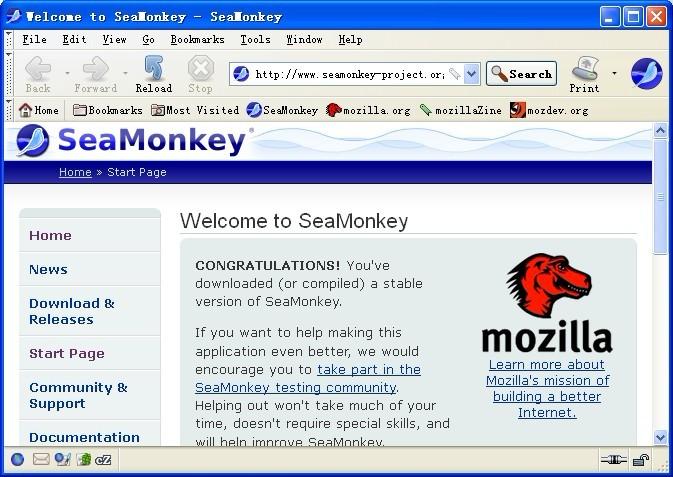Click the site icon in address bar

click(x=241, y=74)
